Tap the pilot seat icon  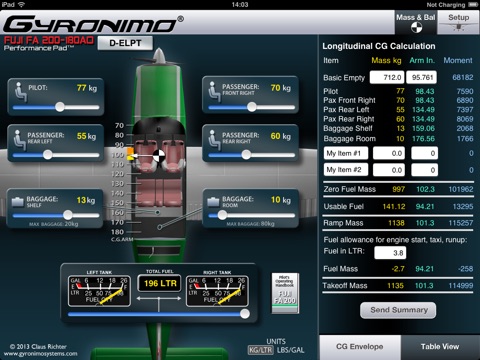(20, 92)
